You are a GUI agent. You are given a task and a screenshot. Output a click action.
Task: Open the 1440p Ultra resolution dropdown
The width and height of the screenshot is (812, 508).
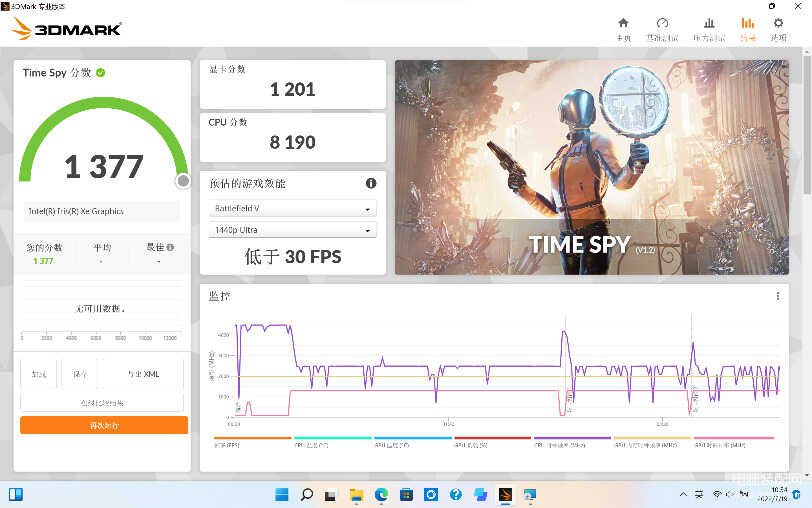pos(292,229)
